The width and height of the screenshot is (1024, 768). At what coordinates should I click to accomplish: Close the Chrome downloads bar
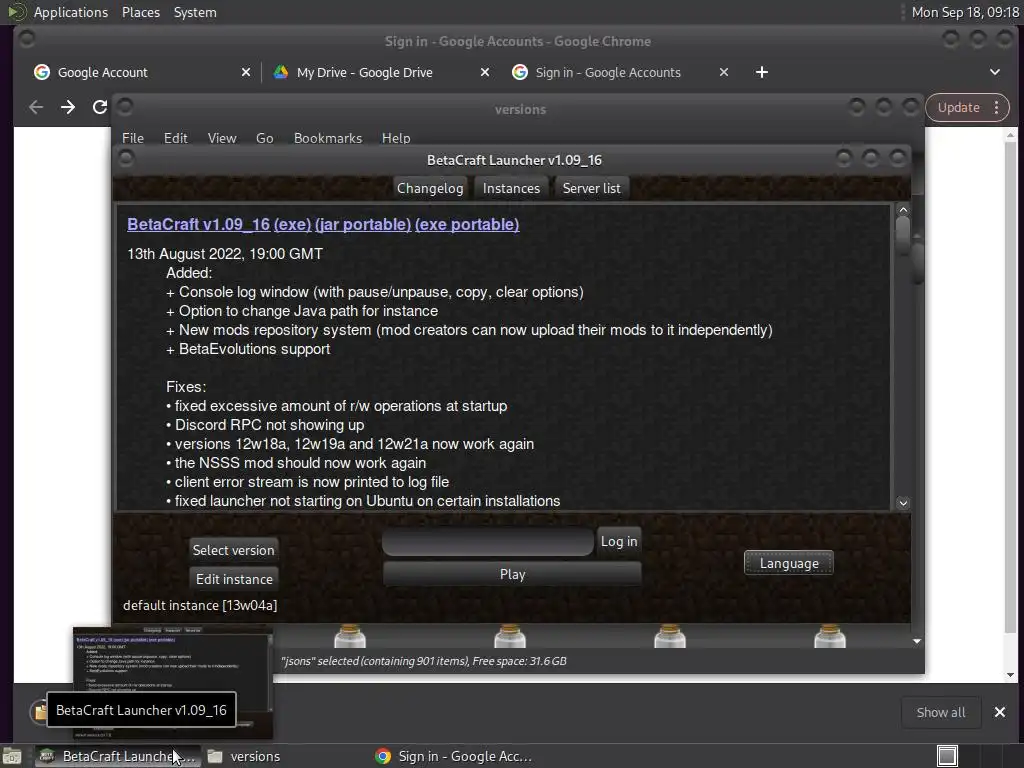[999, 712]
